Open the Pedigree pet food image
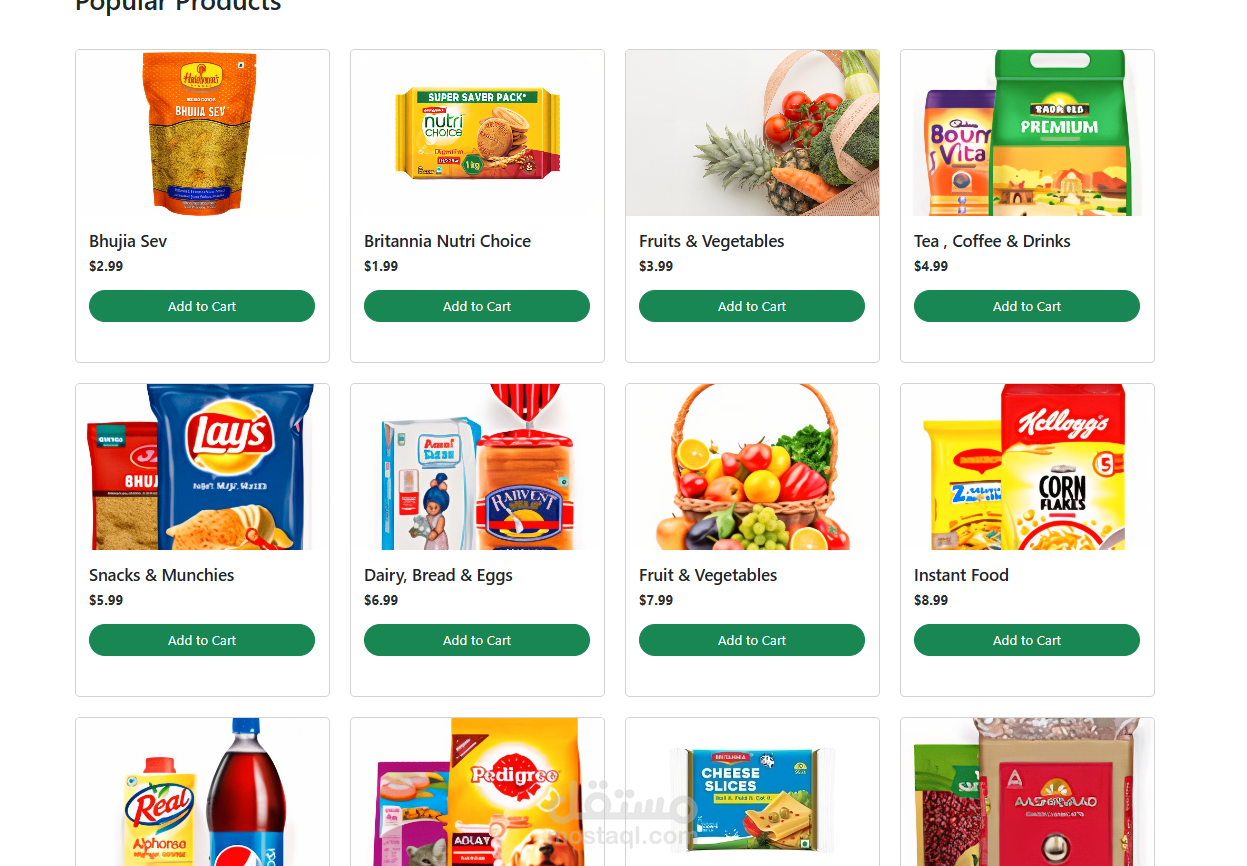Viewport: 1247px width, 866px height. coord(477,792)
